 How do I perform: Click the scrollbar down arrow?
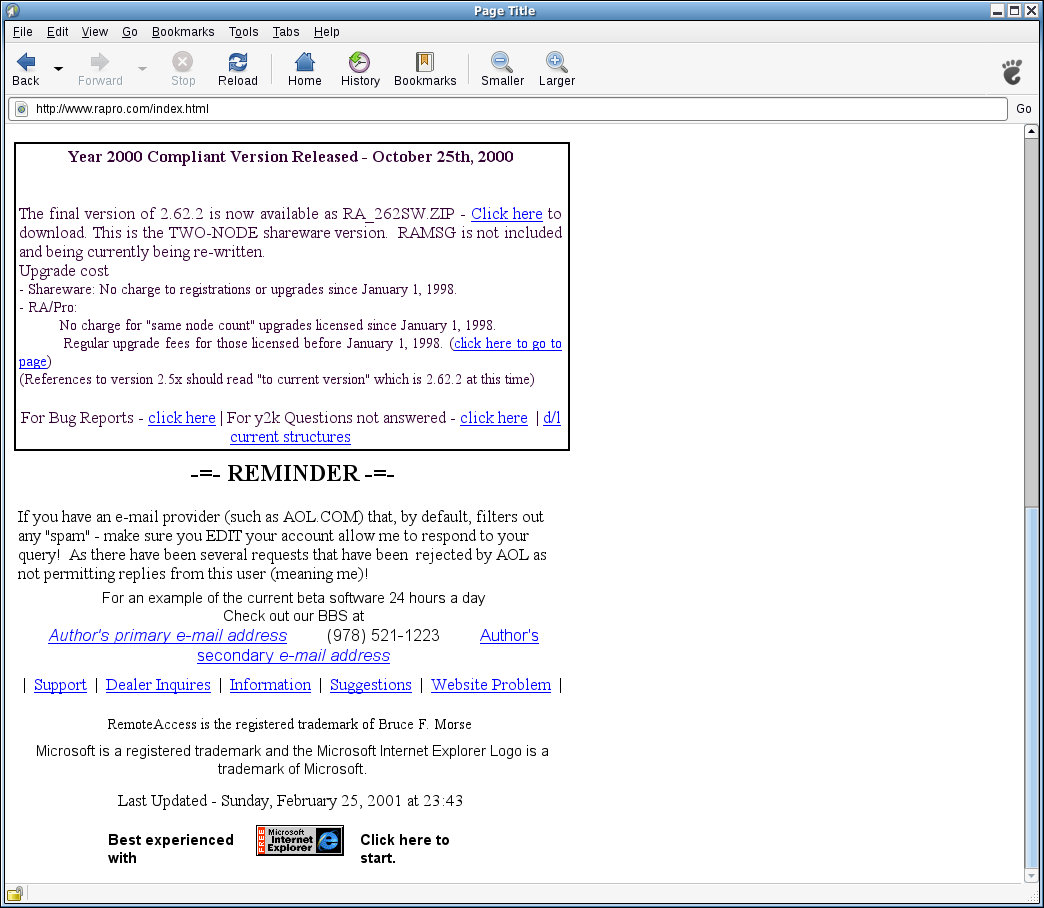point(1031,877)
